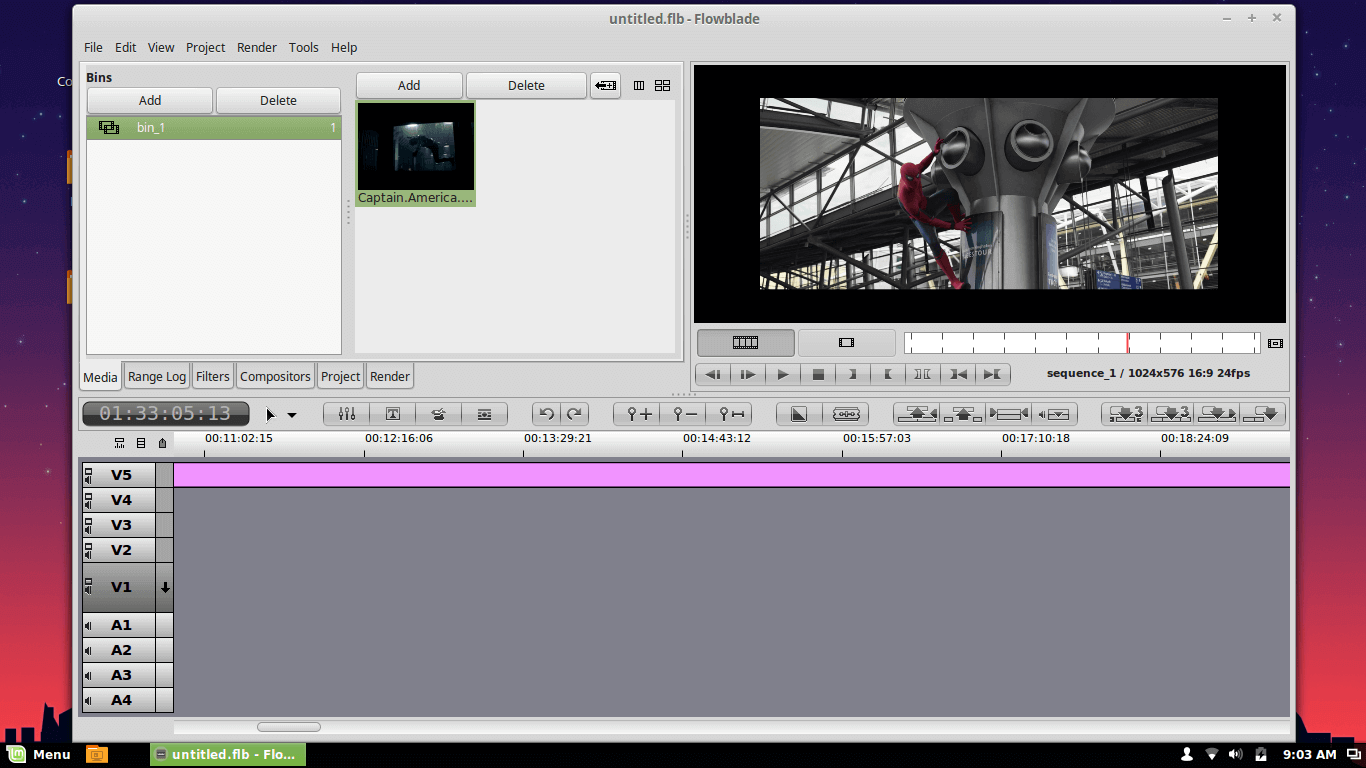Clear the in and out marks
1366x768 pixels.
[923, 374]
